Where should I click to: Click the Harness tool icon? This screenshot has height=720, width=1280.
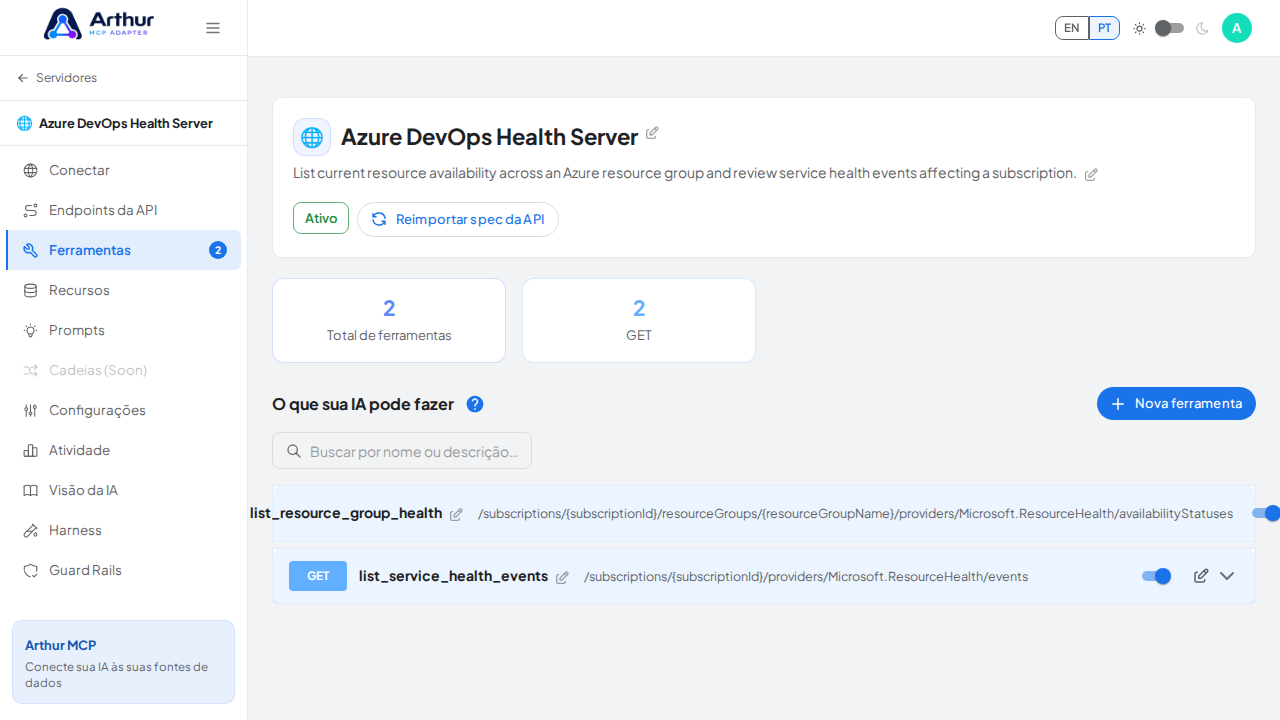(x=31, y=530)
